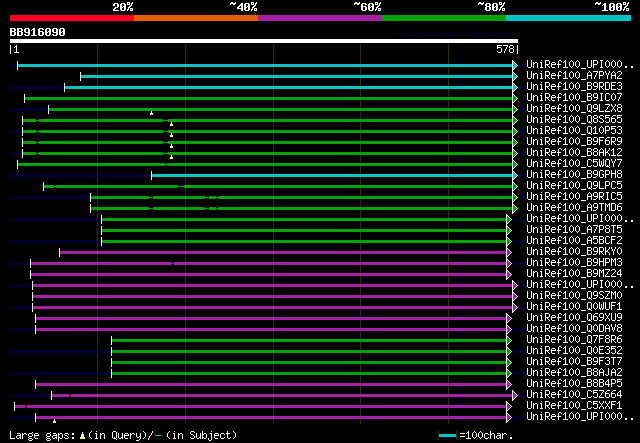This screenshot has width=640, height=443.
Task: Click the arrowhead of the UniRef100_A7PYA2 alignment
Action: pos(515,76)
